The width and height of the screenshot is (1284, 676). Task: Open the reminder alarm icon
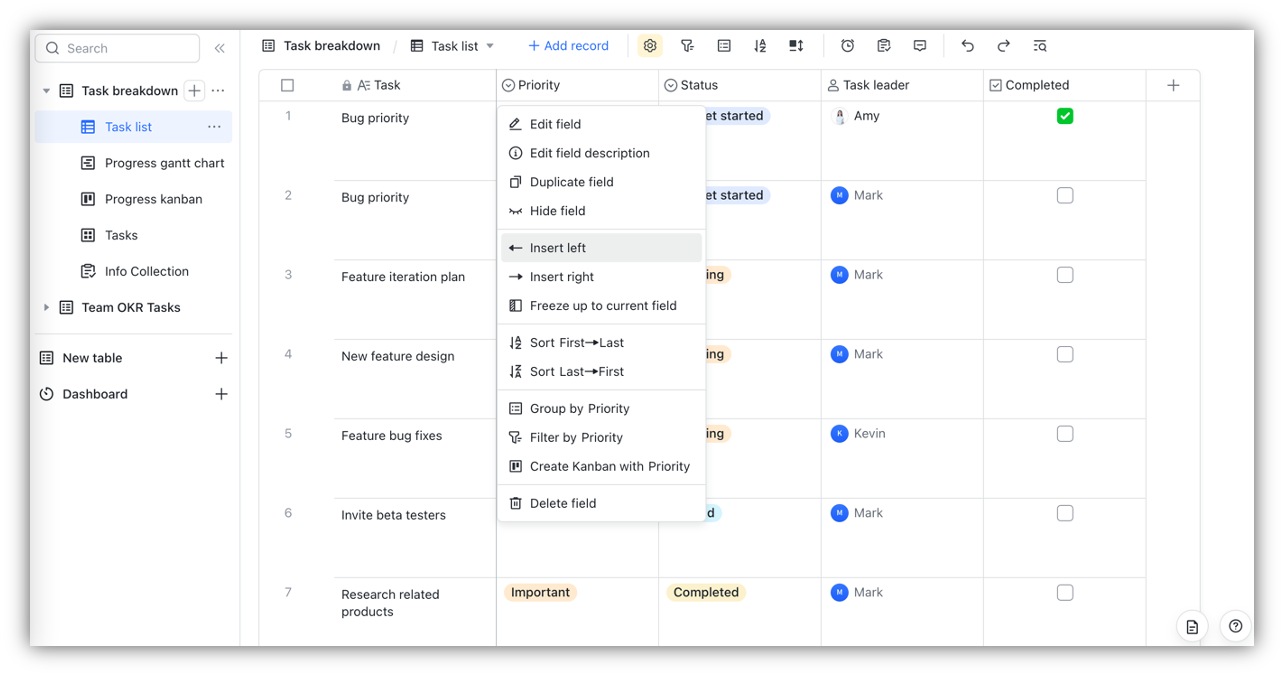[x=847, y=45]
